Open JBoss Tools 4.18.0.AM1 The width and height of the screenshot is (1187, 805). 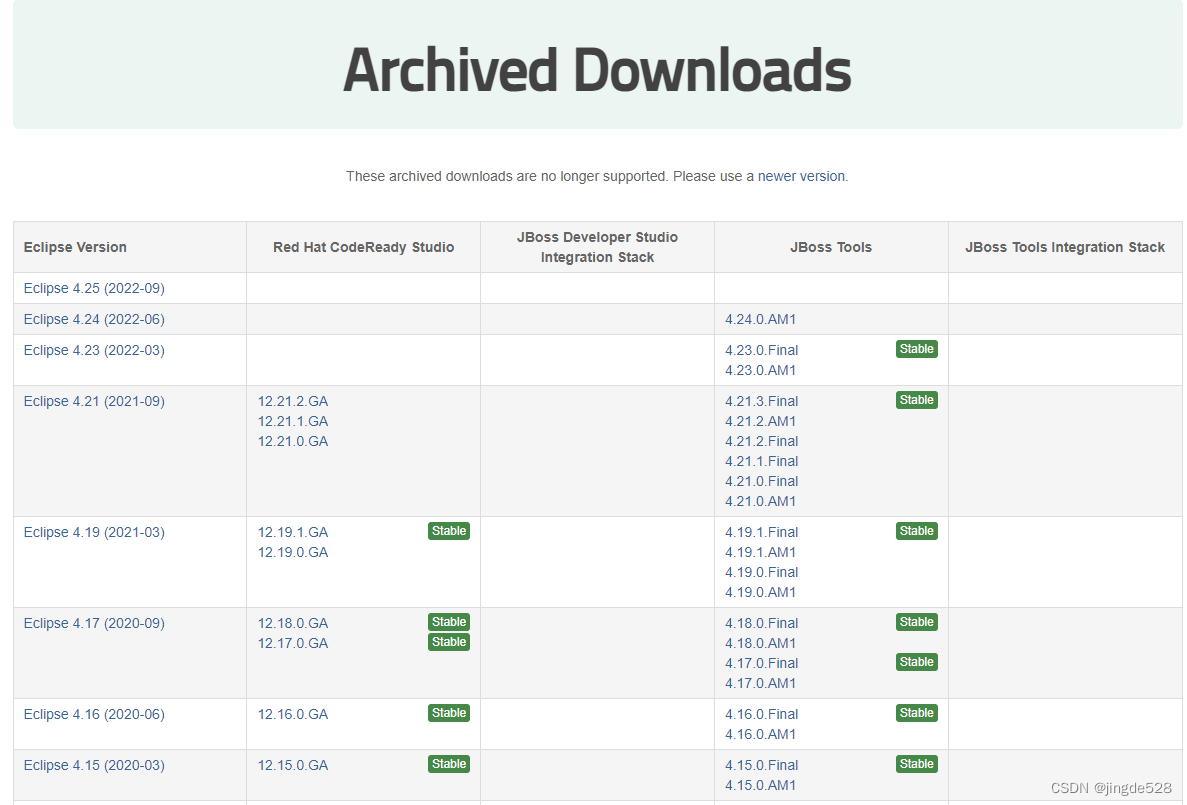click(x=761, y=643)
